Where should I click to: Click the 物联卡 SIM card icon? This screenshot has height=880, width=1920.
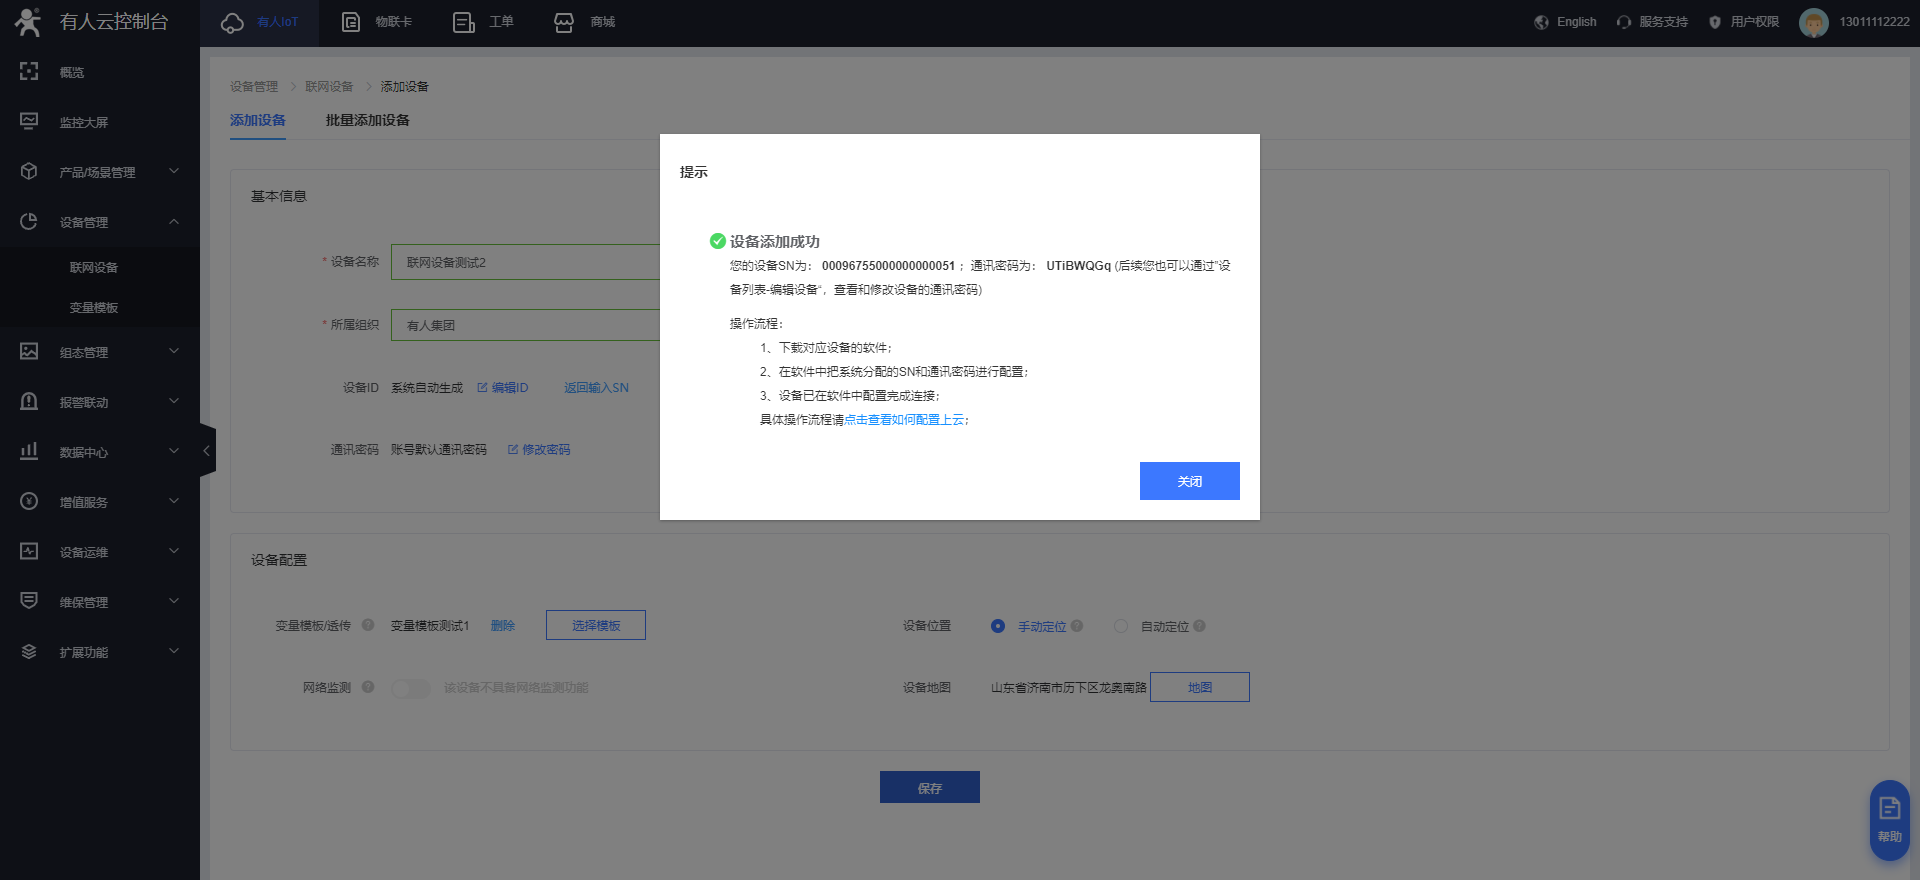[x=351, y=22]
